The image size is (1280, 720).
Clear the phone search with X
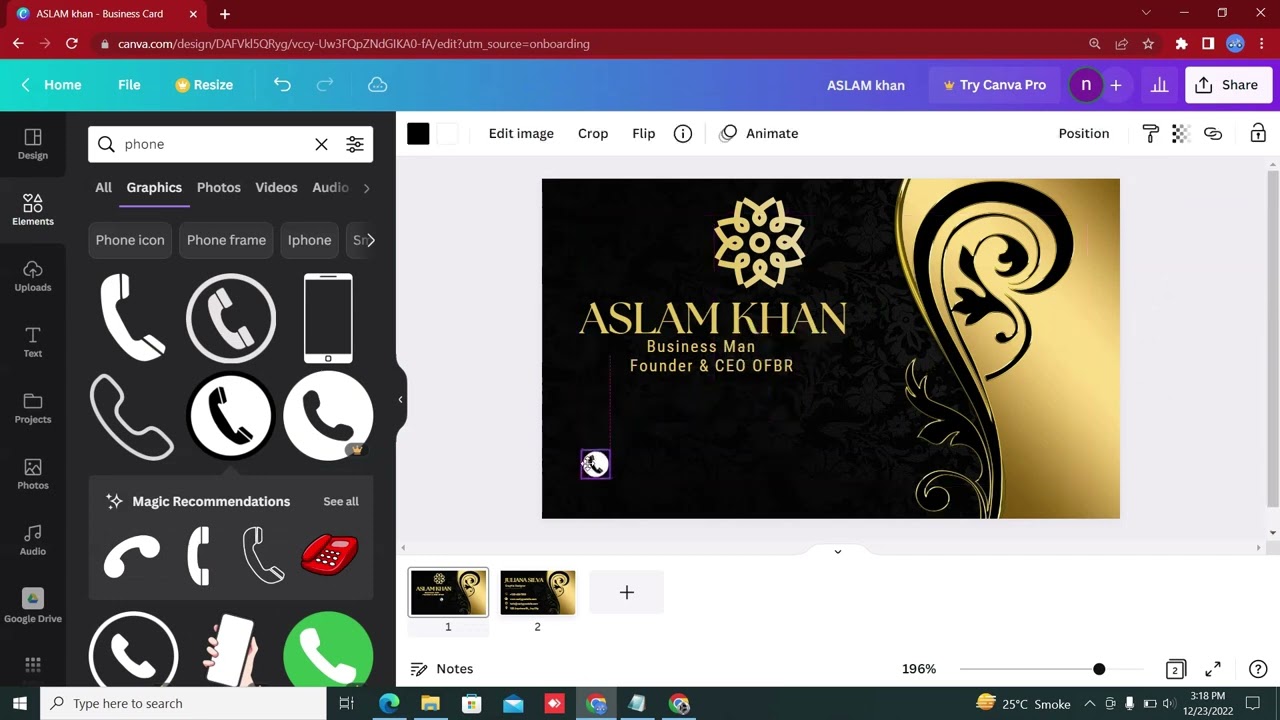tap(321, 144)
